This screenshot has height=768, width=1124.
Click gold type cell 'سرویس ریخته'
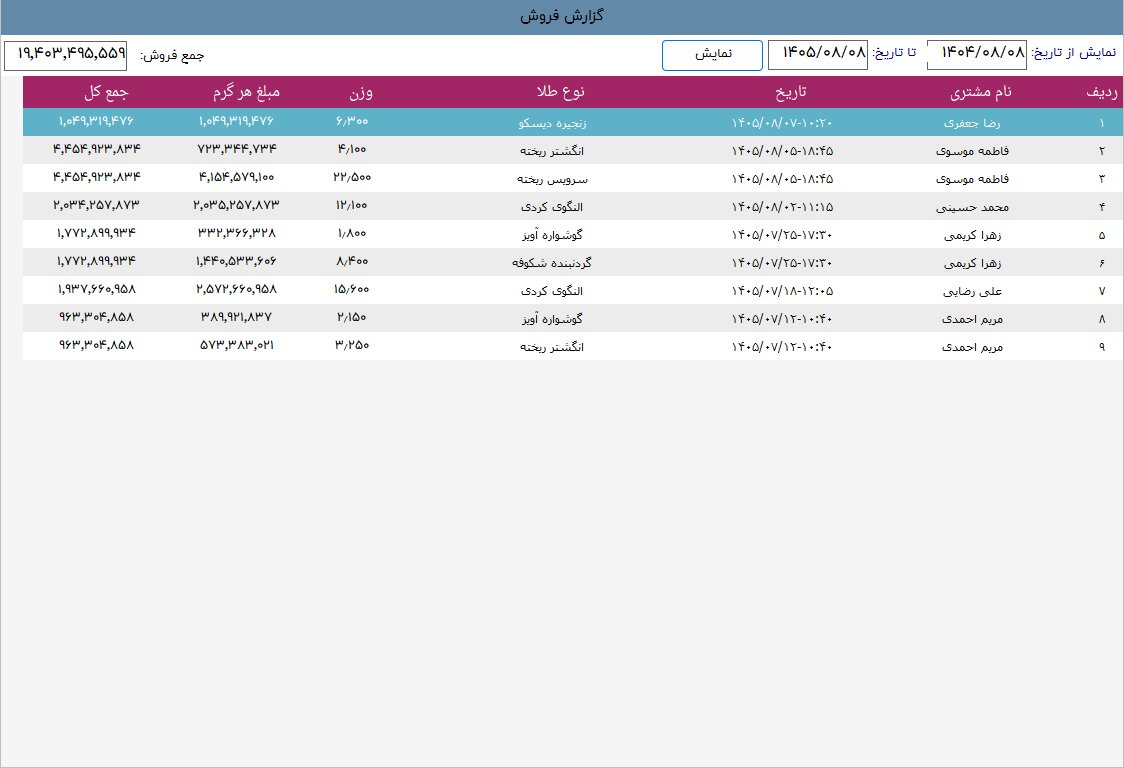click(x=552, y=179)
